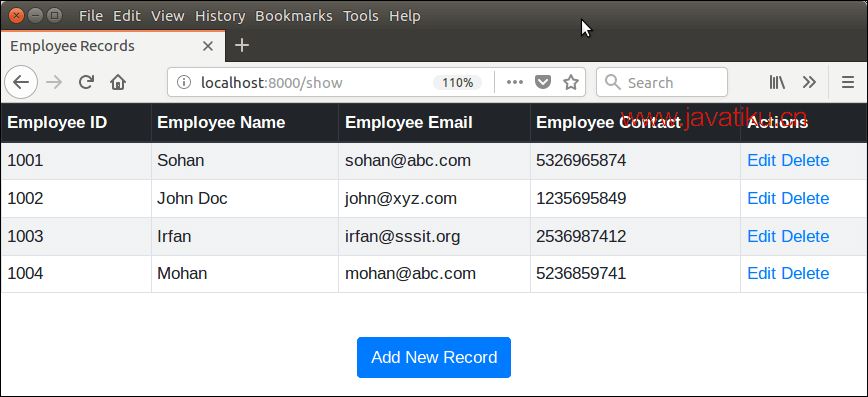This screenshot has height=397, width=868.
Task: Click the magnifier in the search box
Action: (x=613, y=83)
